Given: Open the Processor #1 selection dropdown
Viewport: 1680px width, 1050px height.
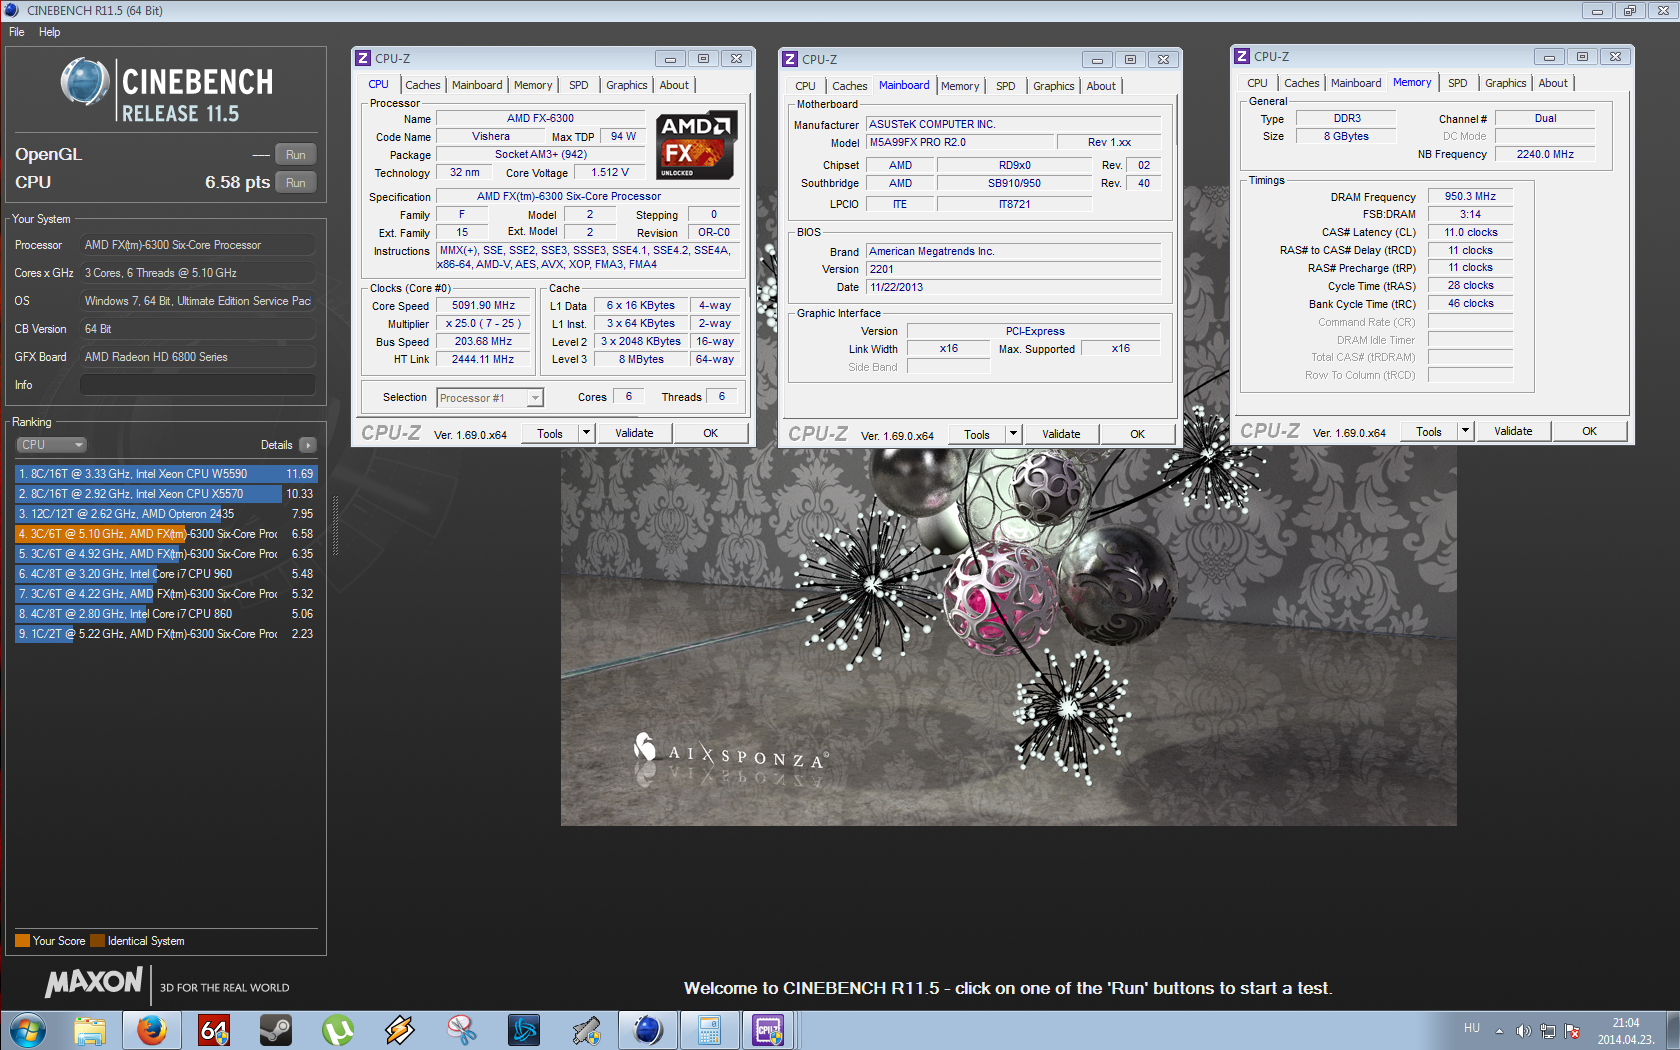Looking at the screenshot, I should [x=490, y=398].
